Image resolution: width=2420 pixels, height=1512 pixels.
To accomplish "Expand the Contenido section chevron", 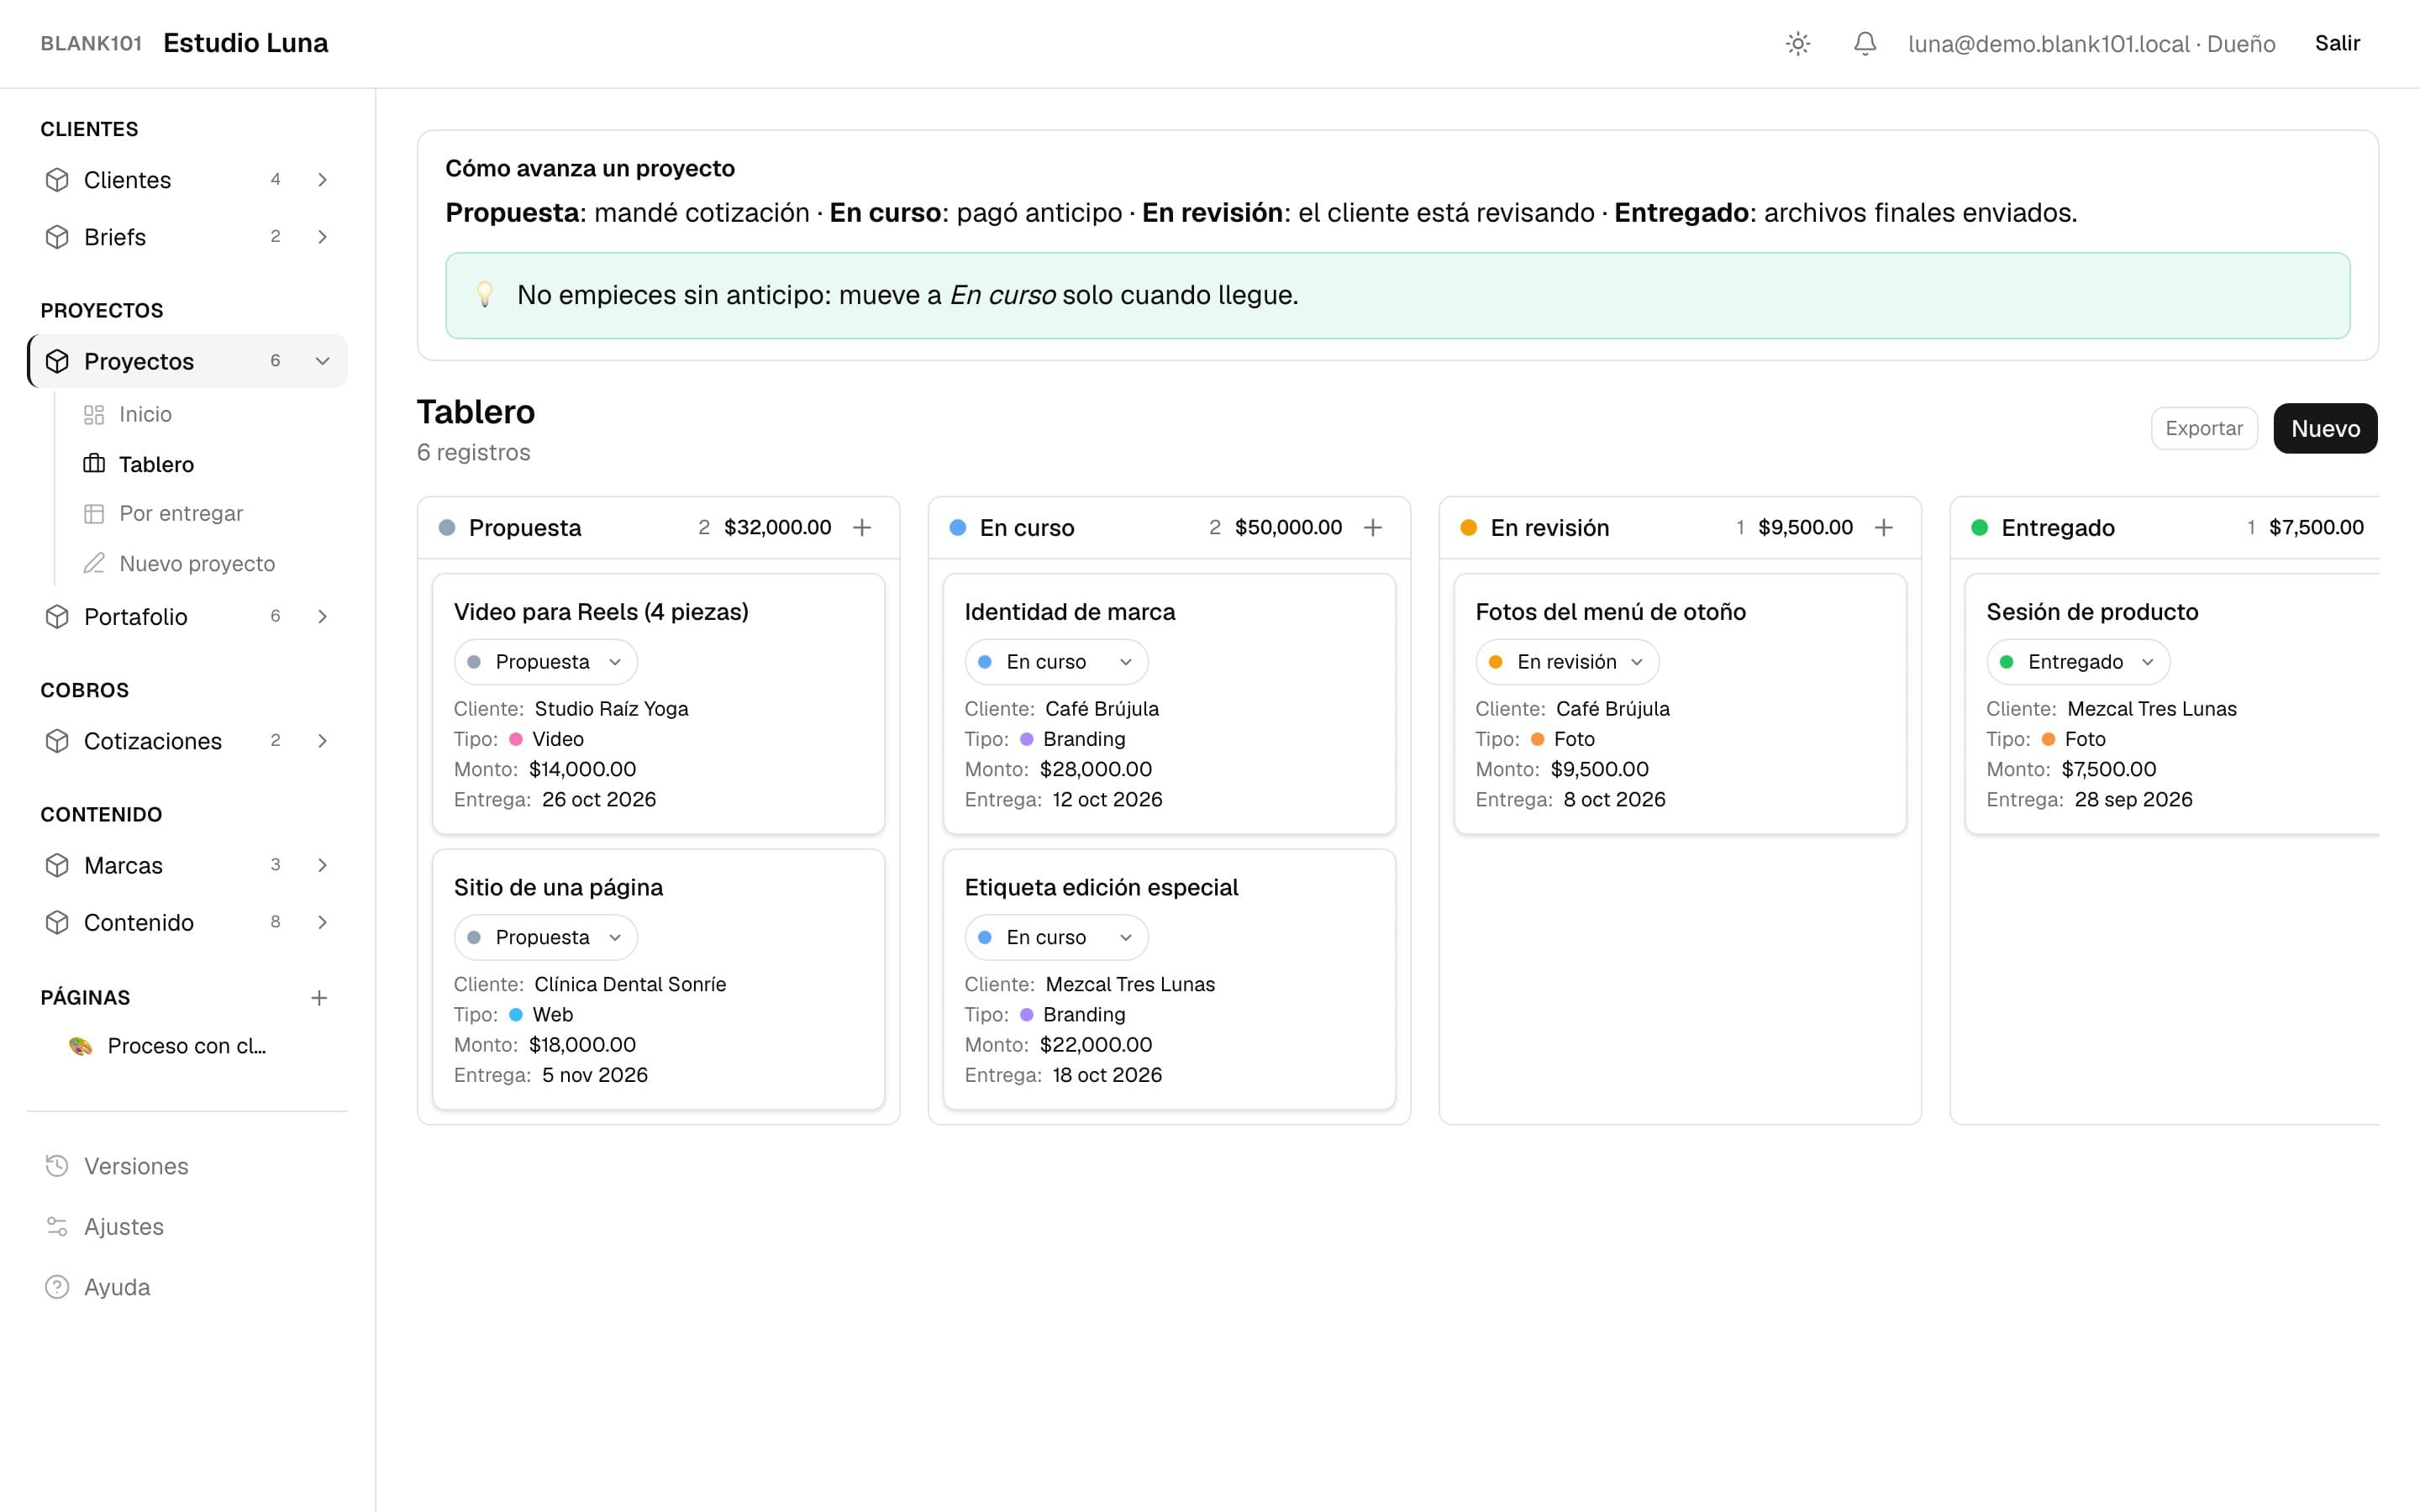I will point(322,922).
